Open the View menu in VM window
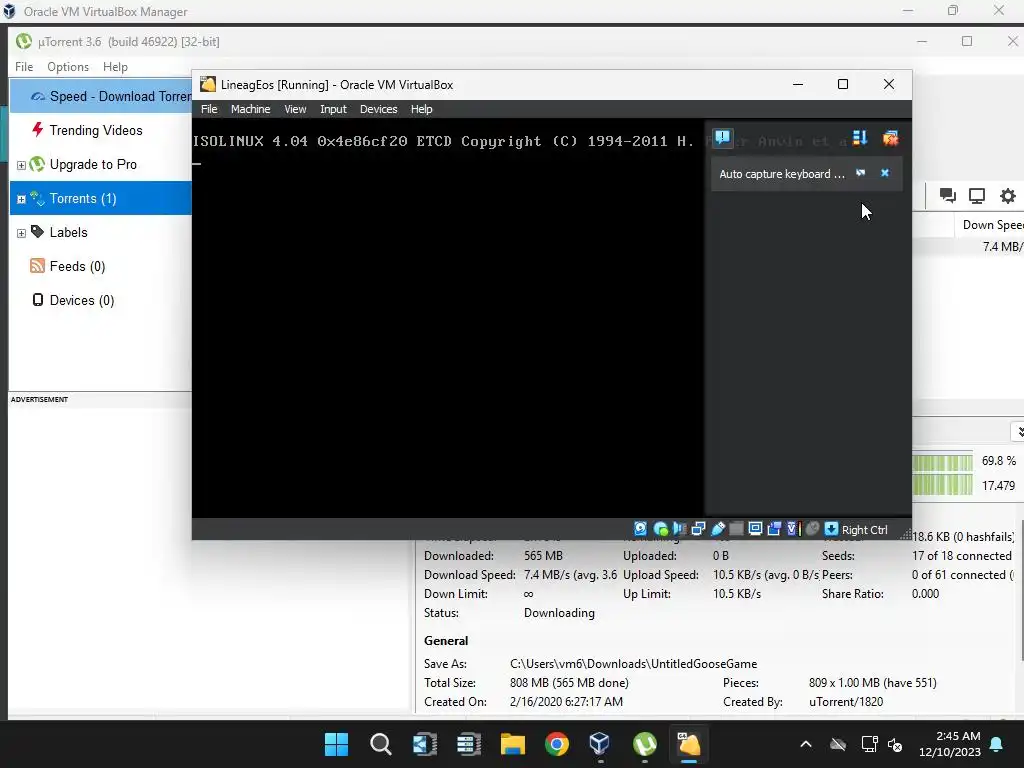The height and width of the screenshot is (768, 1024). [x=295, y=109]
